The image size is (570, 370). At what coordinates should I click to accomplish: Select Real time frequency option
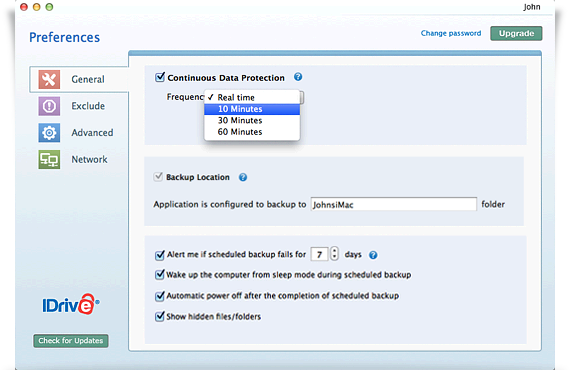[x=252, y=97]
